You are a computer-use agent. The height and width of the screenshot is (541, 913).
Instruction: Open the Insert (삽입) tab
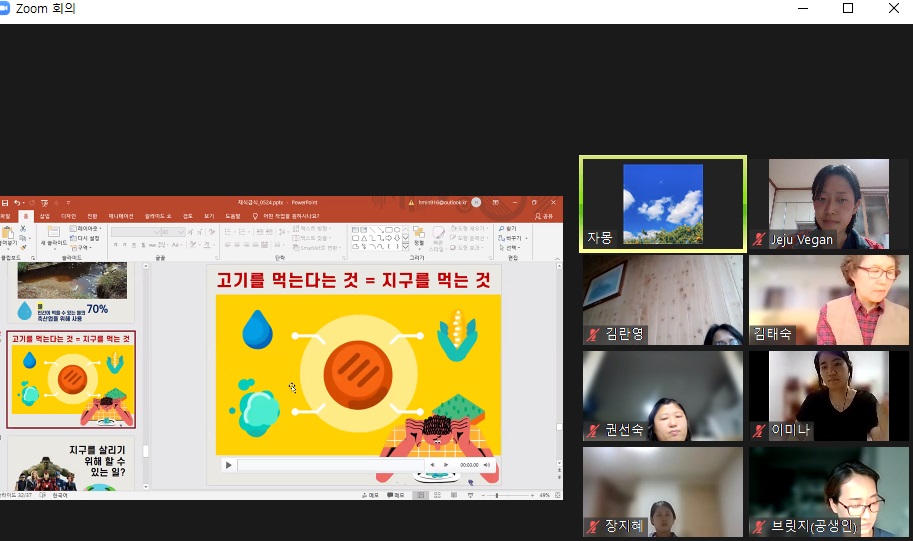[x=44, y=216]
